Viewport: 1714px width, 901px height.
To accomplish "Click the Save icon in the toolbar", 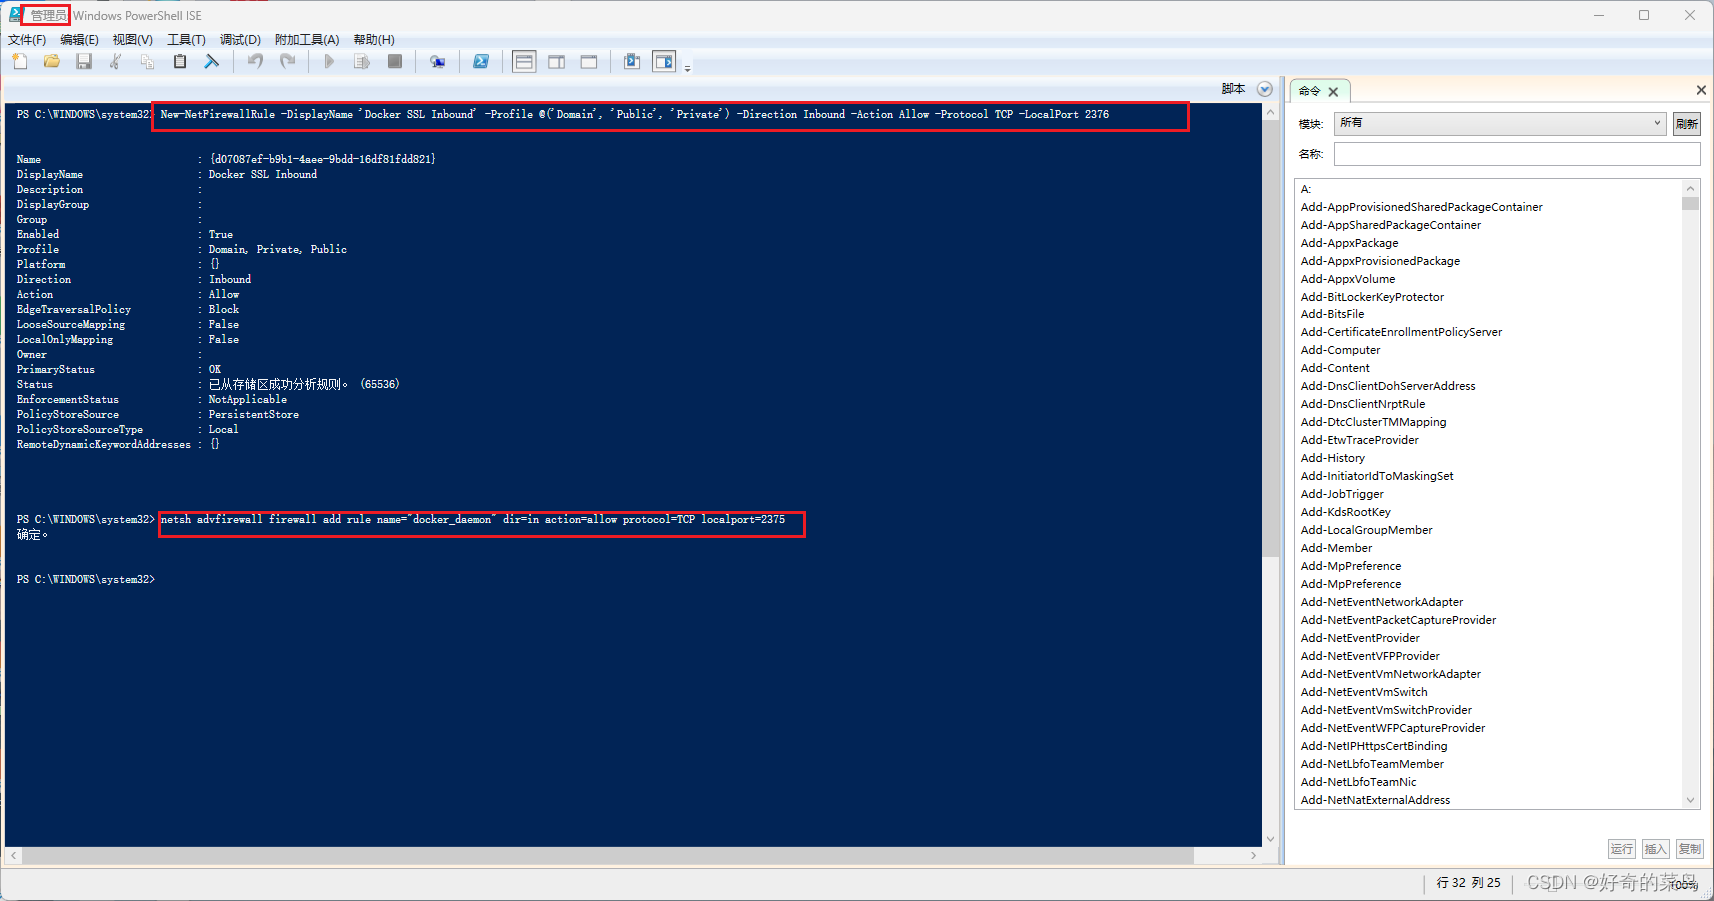I will click(x=83, y=61).
